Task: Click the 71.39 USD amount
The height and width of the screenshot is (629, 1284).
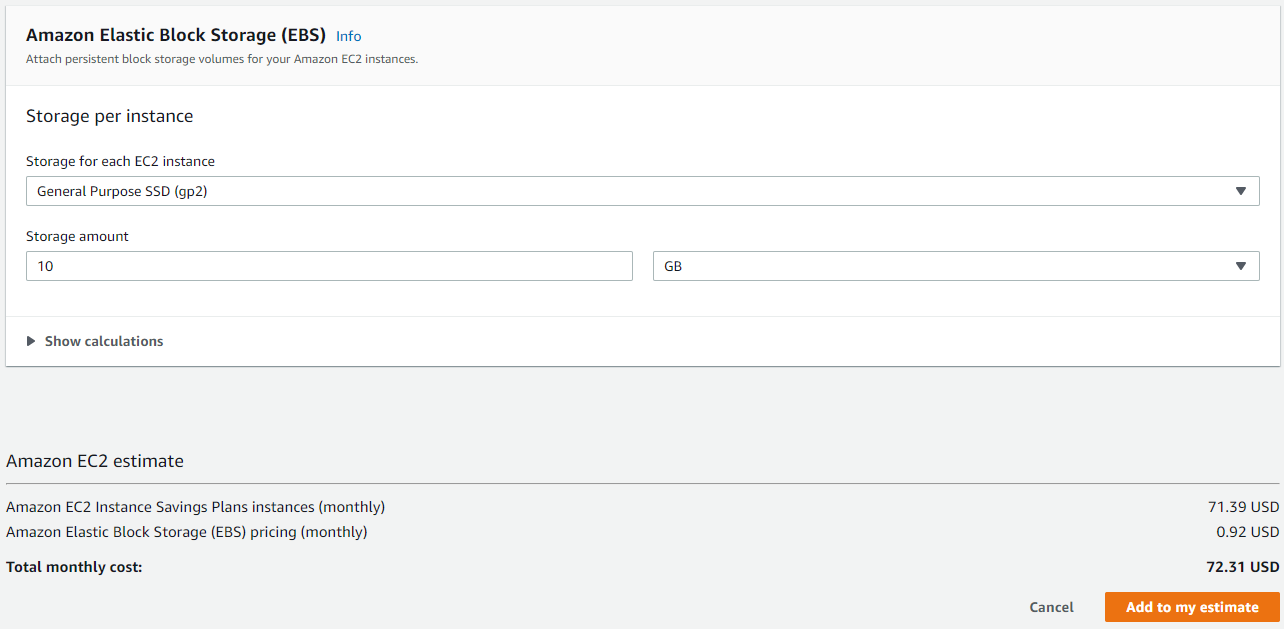Action: [1243, 507]
